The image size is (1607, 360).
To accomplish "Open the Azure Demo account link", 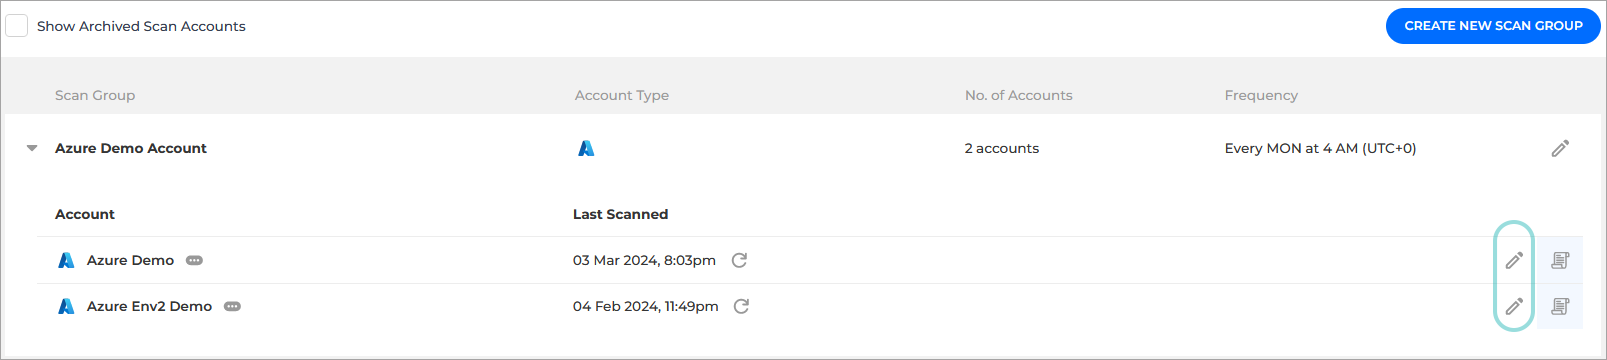I will [130, 260].
